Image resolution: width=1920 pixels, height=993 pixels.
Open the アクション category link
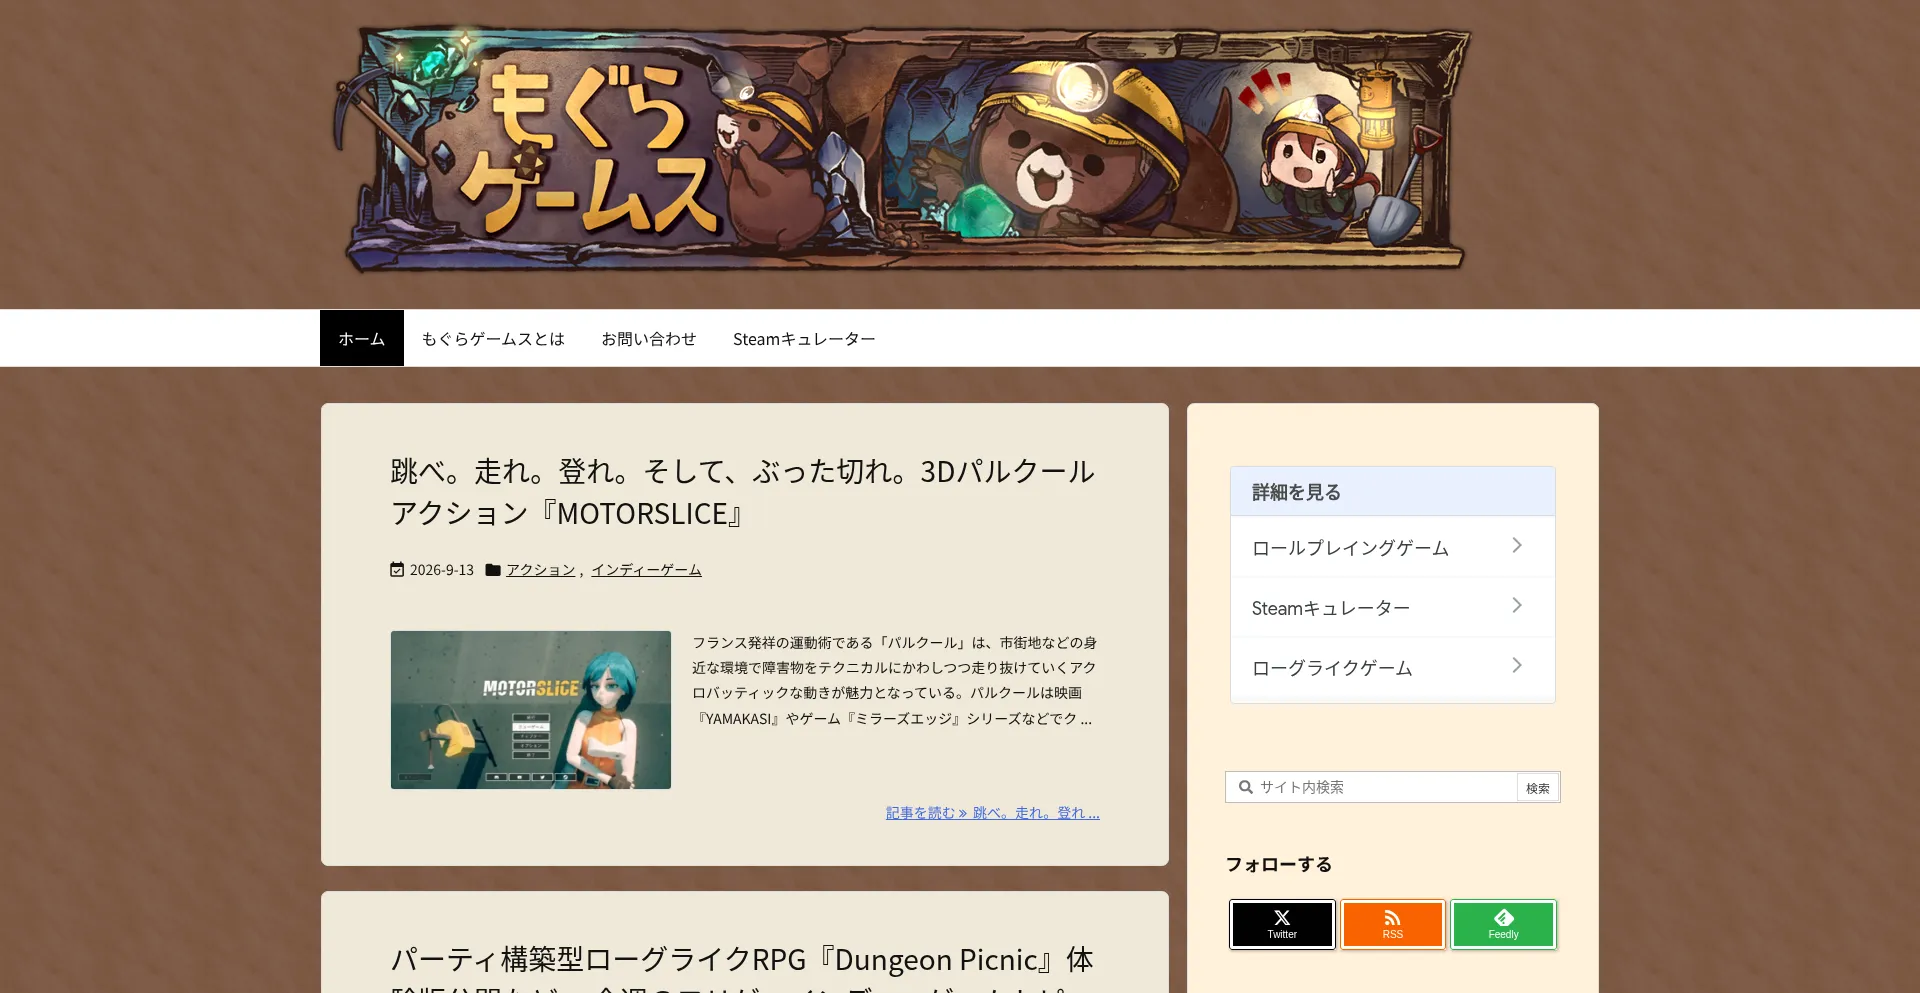[541, 570]
